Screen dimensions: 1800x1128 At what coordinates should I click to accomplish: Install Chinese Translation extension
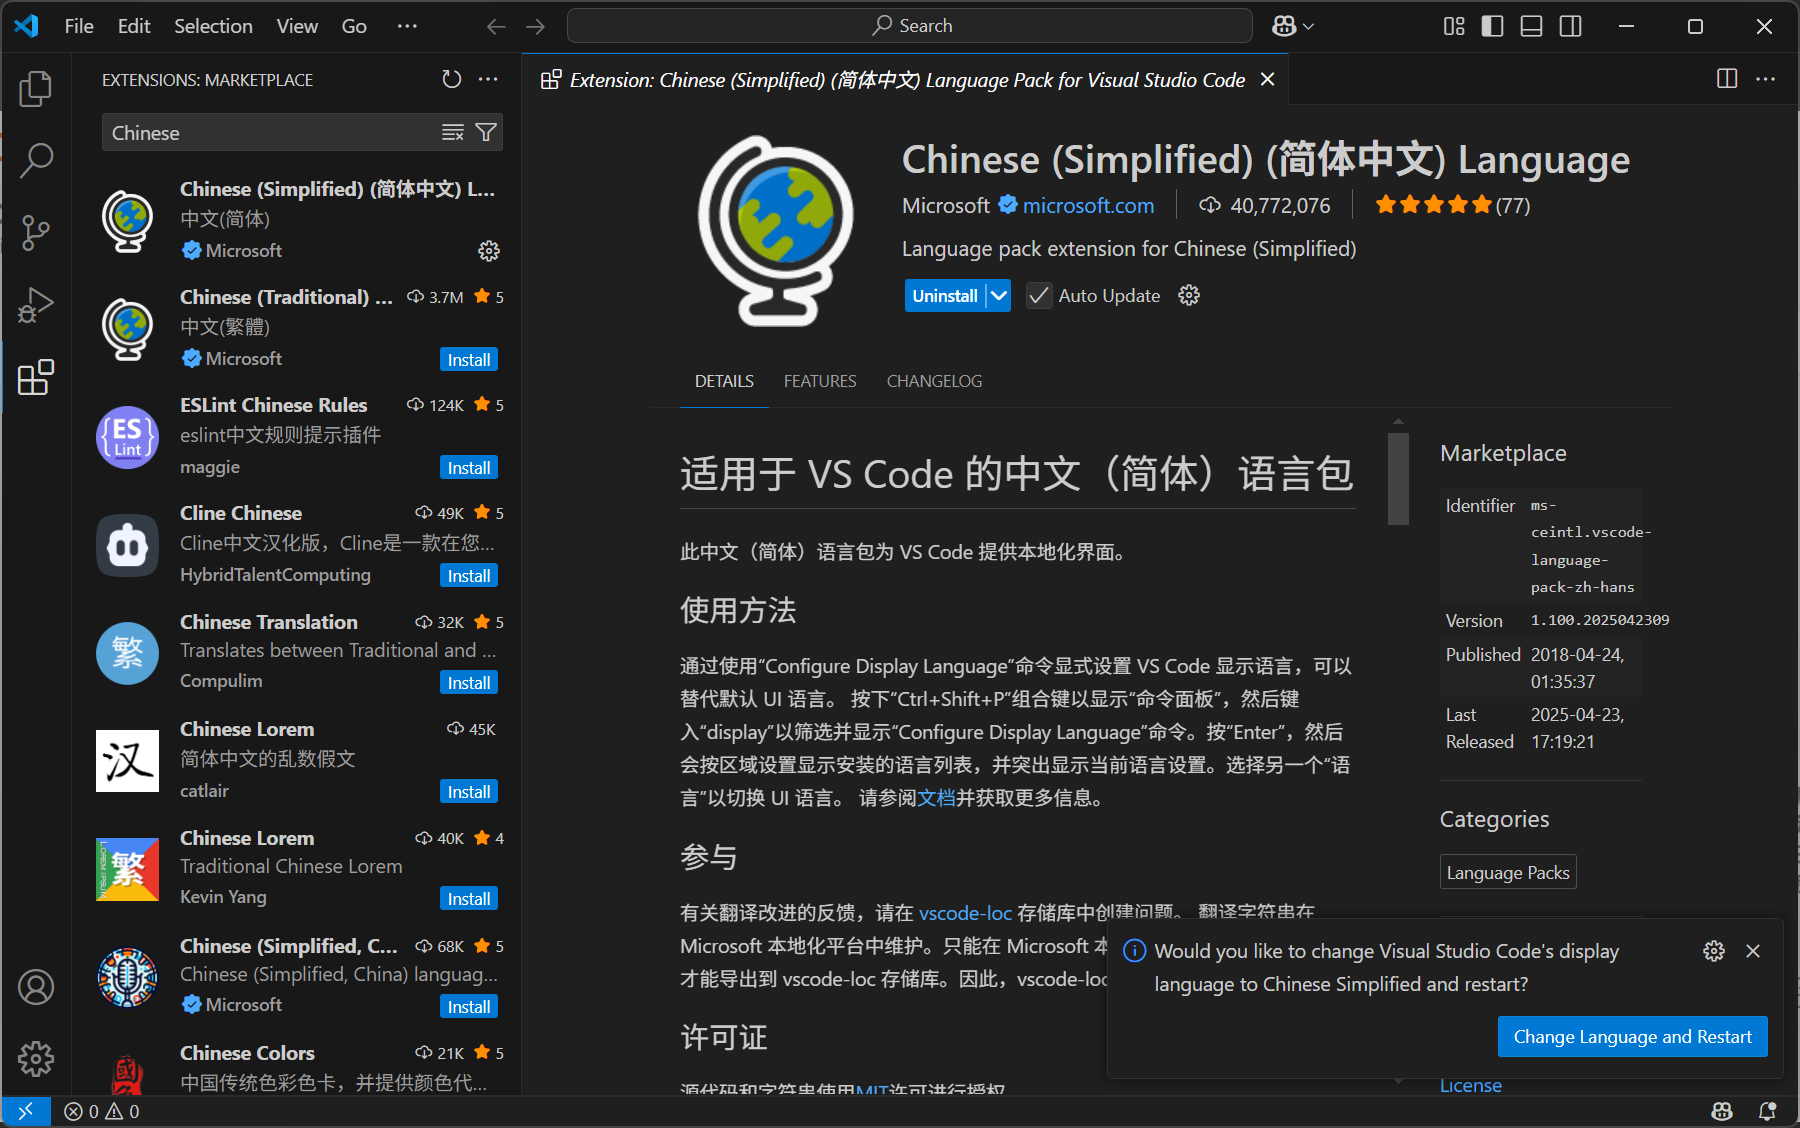coord(469,683)
